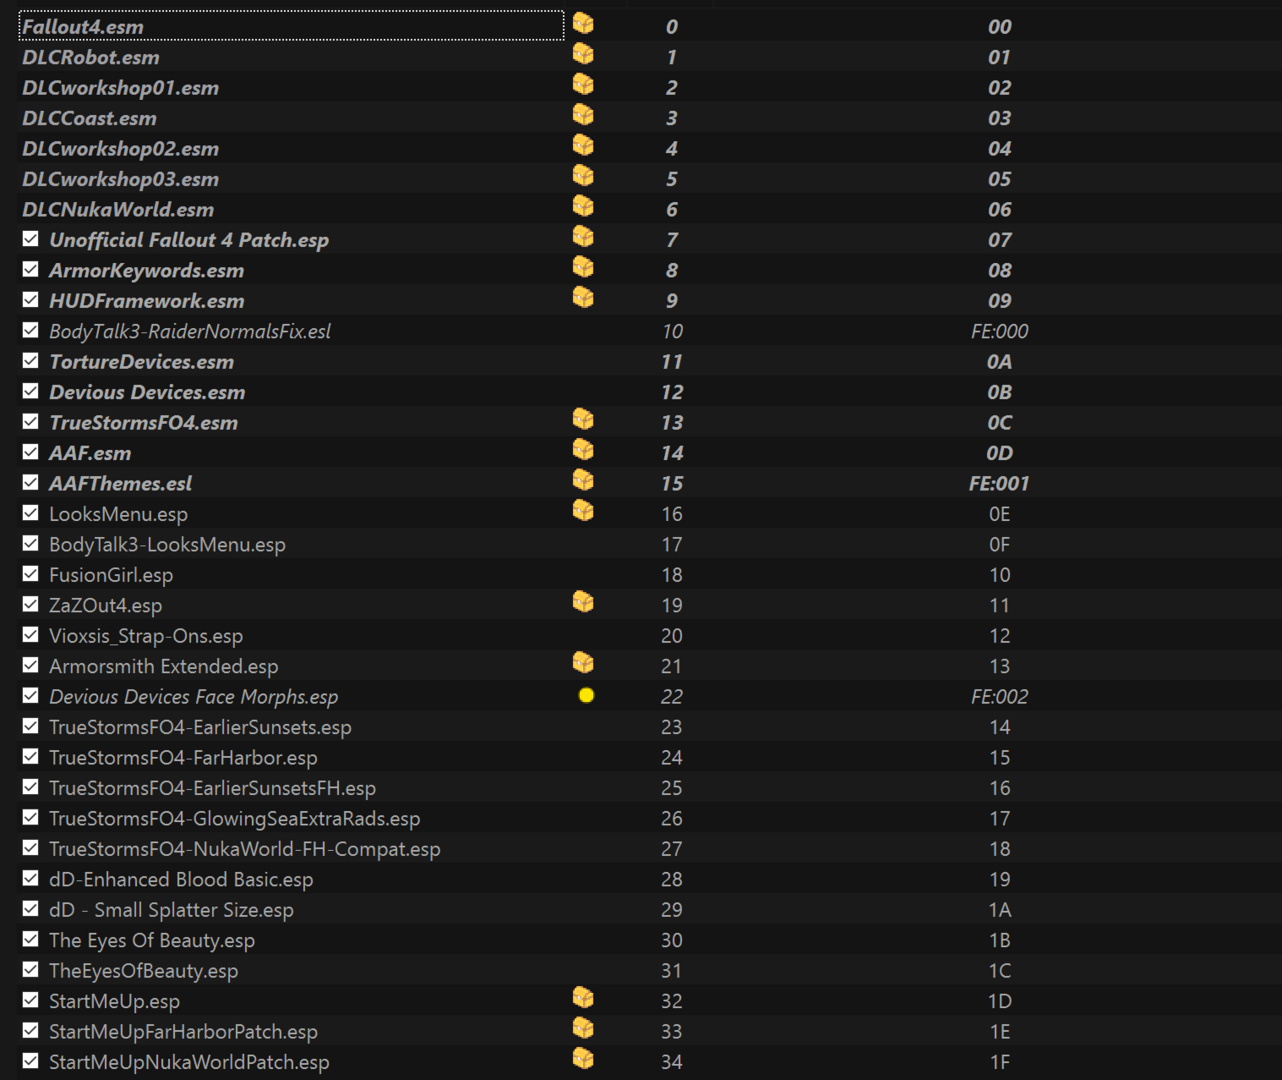This screenshot has width=1282, height=1080.
Task: Toggle the Devious Devices.esm checkbox
Action: pyautogui.click(x=31, y=391)
